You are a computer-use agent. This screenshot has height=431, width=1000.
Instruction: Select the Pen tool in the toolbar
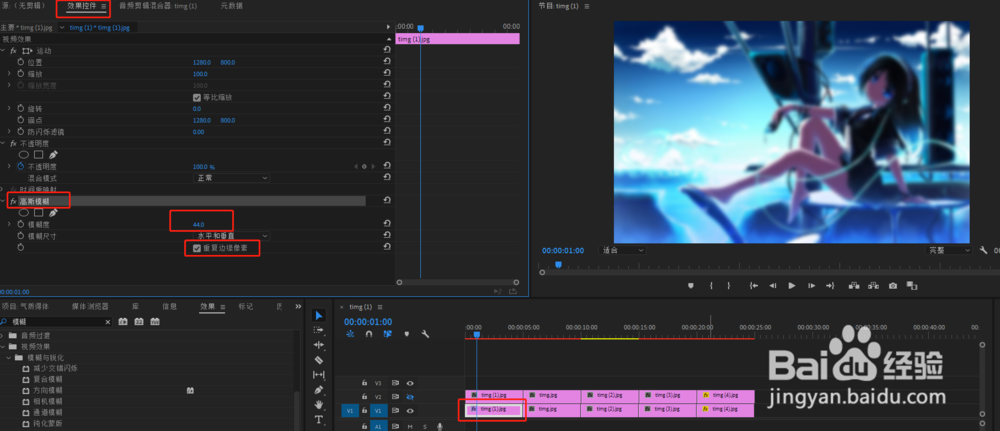point(320,390)
